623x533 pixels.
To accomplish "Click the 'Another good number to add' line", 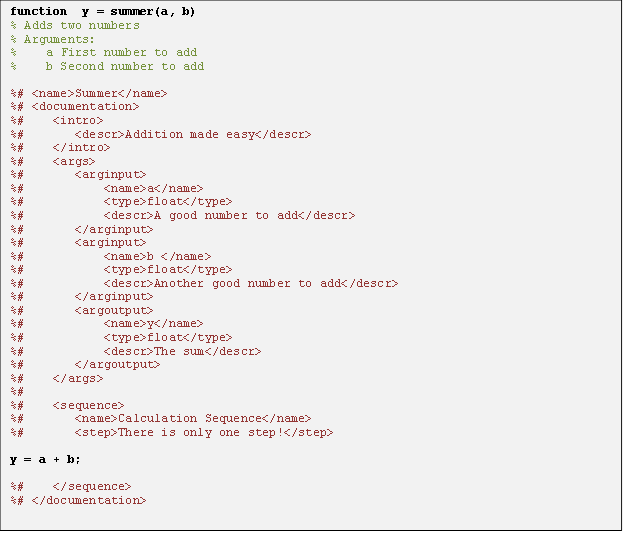I will point(251,283).
